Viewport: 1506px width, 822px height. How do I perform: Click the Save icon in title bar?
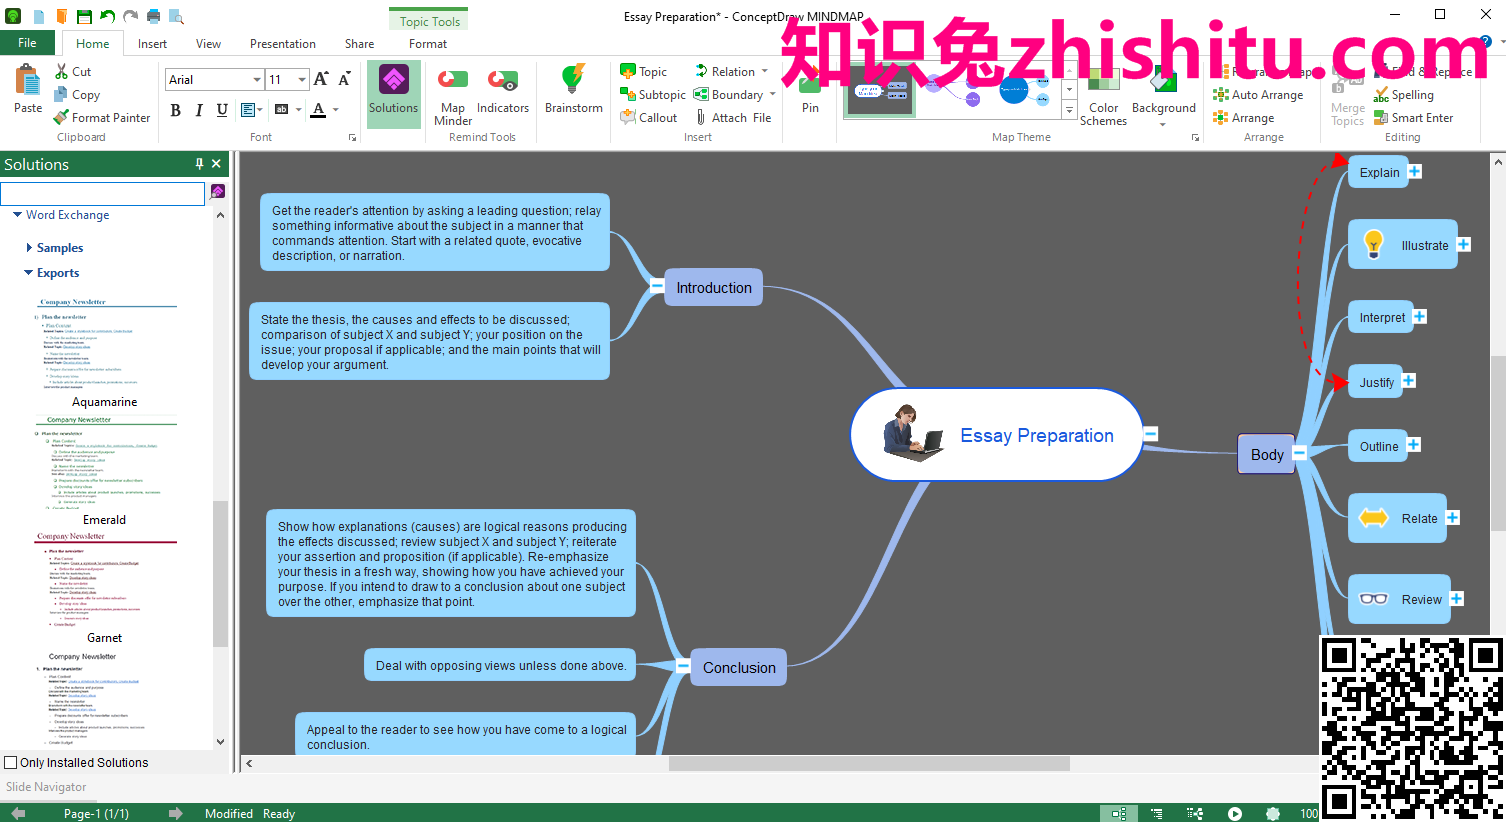(84, 16)
